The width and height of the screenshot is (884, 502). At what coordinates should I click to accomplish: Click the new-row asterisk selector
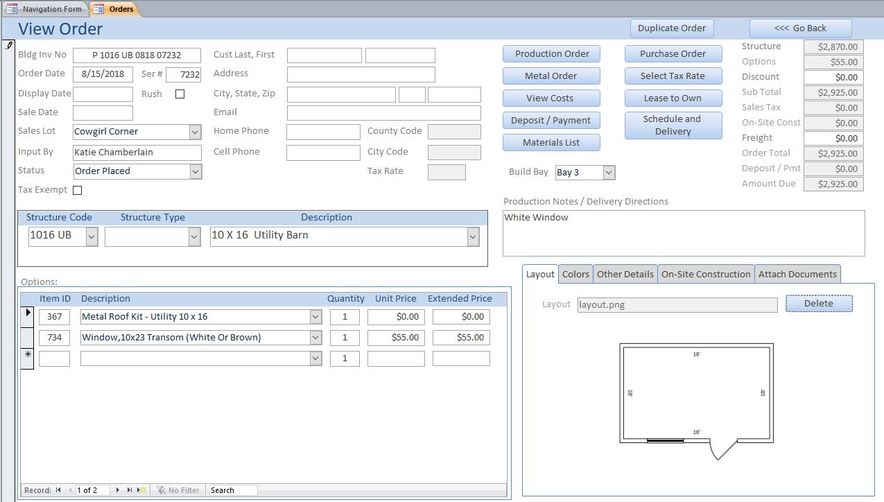(27, 358)
